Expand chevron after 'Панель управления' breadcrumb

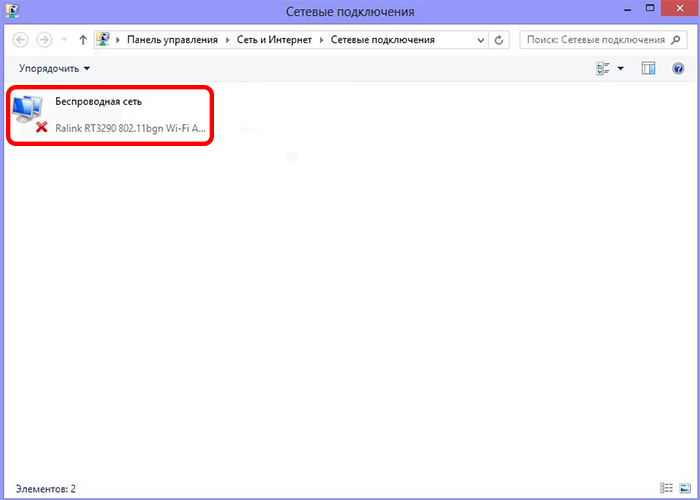point(227,40)
